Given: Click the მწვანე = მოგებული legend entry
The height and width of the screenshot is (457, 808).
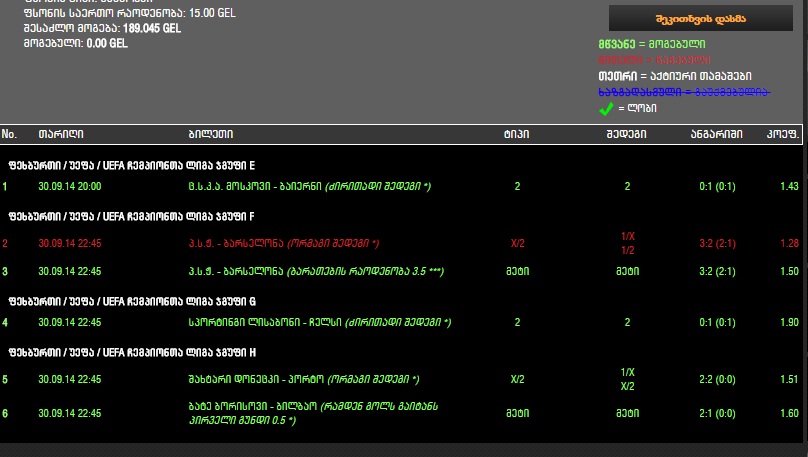Looking at the screenshot, I should (x=652, y=44).
